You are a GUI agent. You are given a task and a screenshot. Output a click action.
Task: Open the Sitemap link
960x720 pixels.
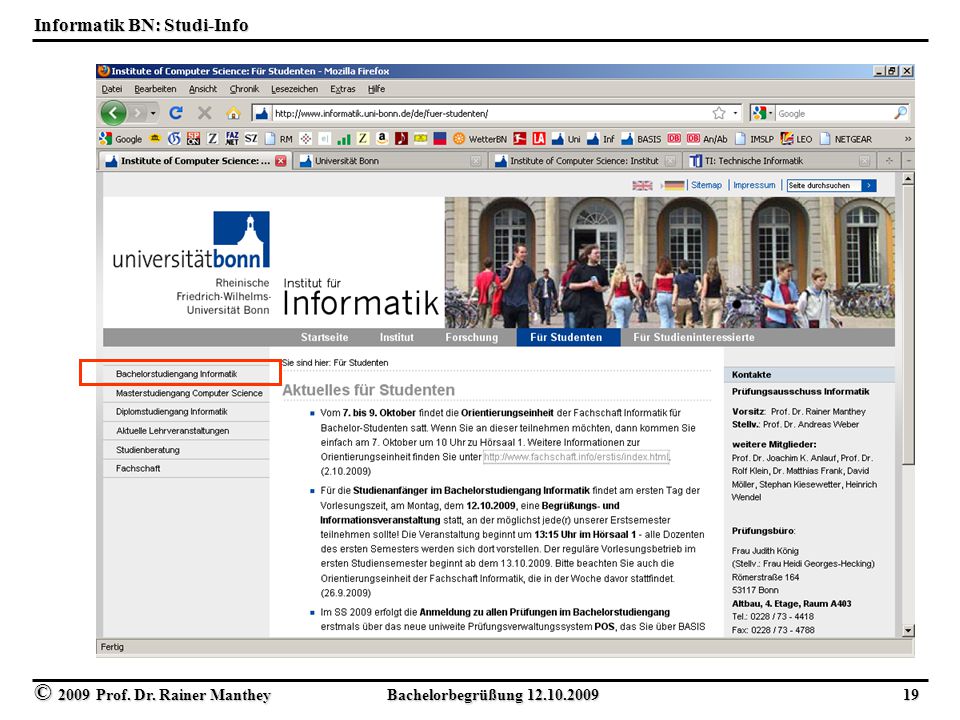[707, 185]
